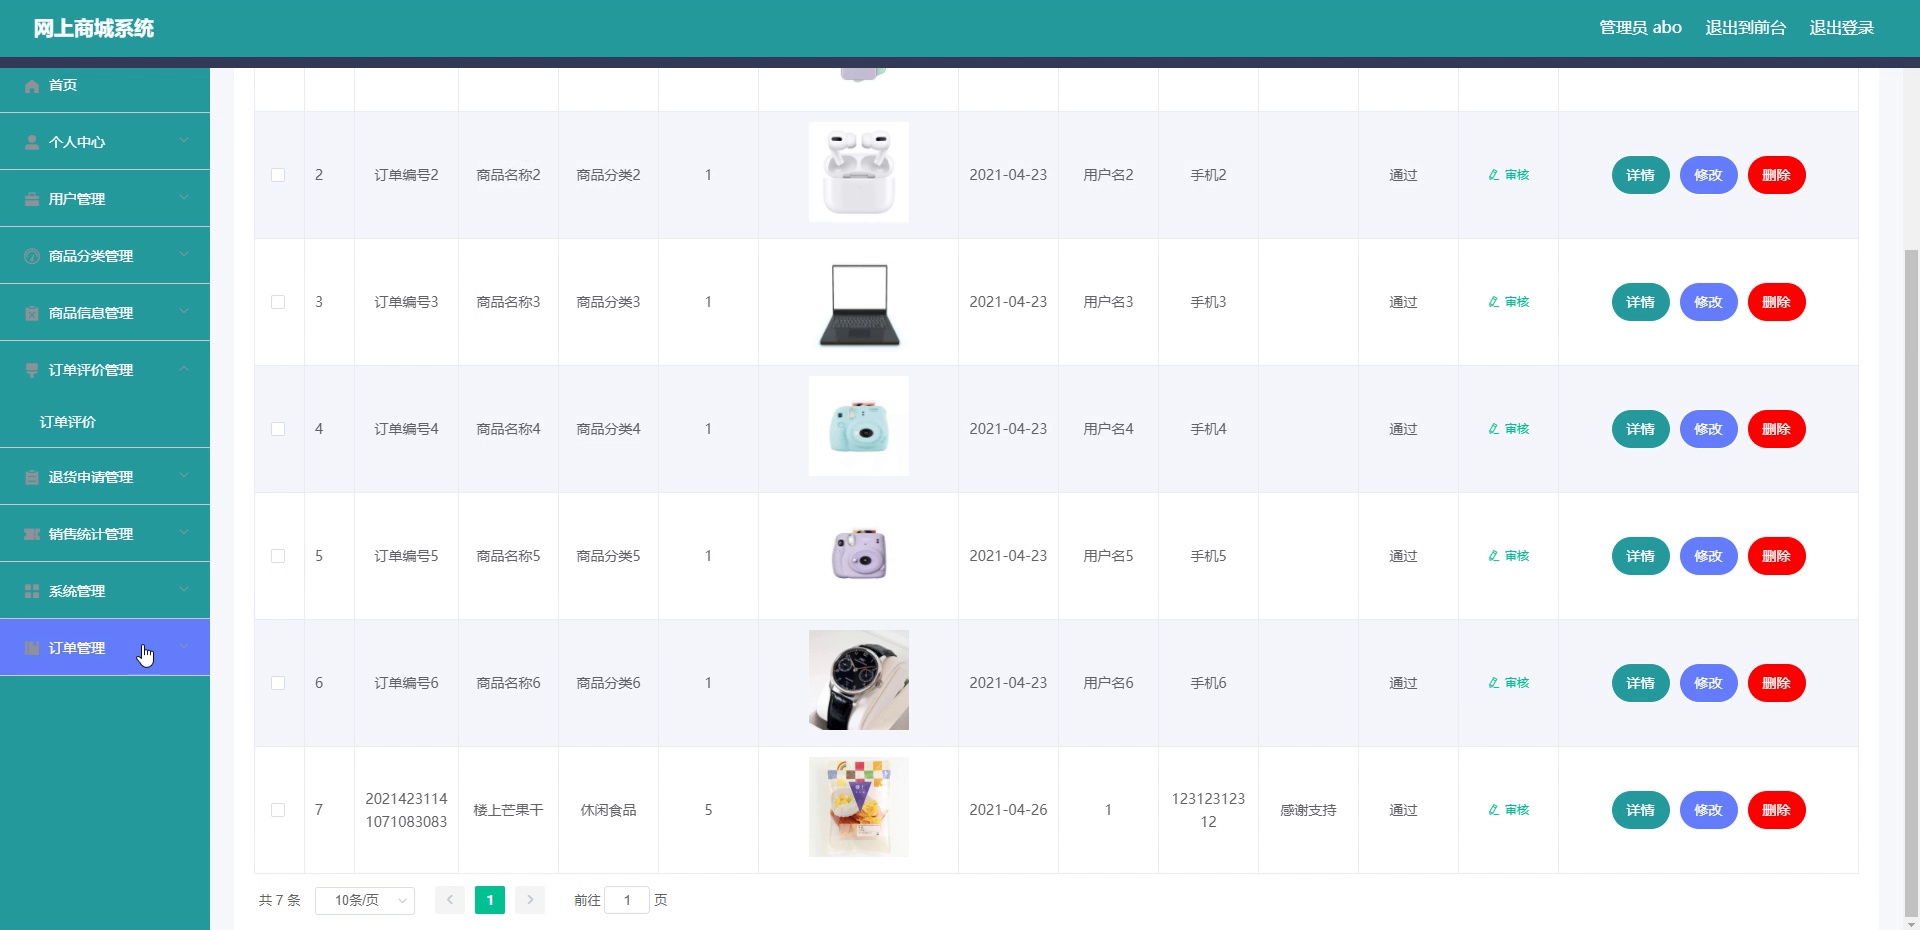
Task: Select the clipboard icon beside 商品信息管理
Action: click(30, 312)
